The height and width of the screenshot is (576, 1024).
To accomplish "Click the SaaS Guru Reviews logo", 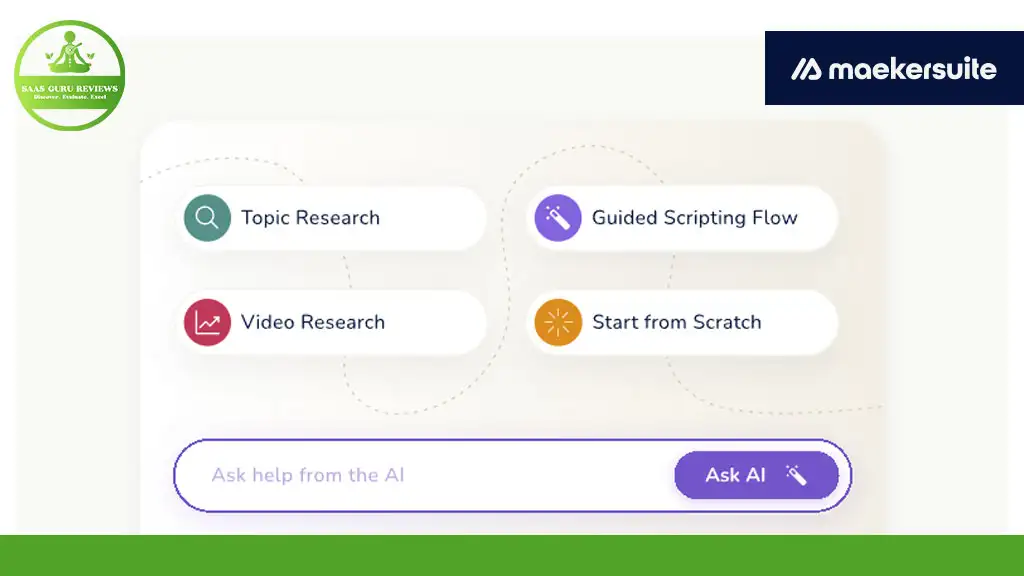I will [70, 75].
